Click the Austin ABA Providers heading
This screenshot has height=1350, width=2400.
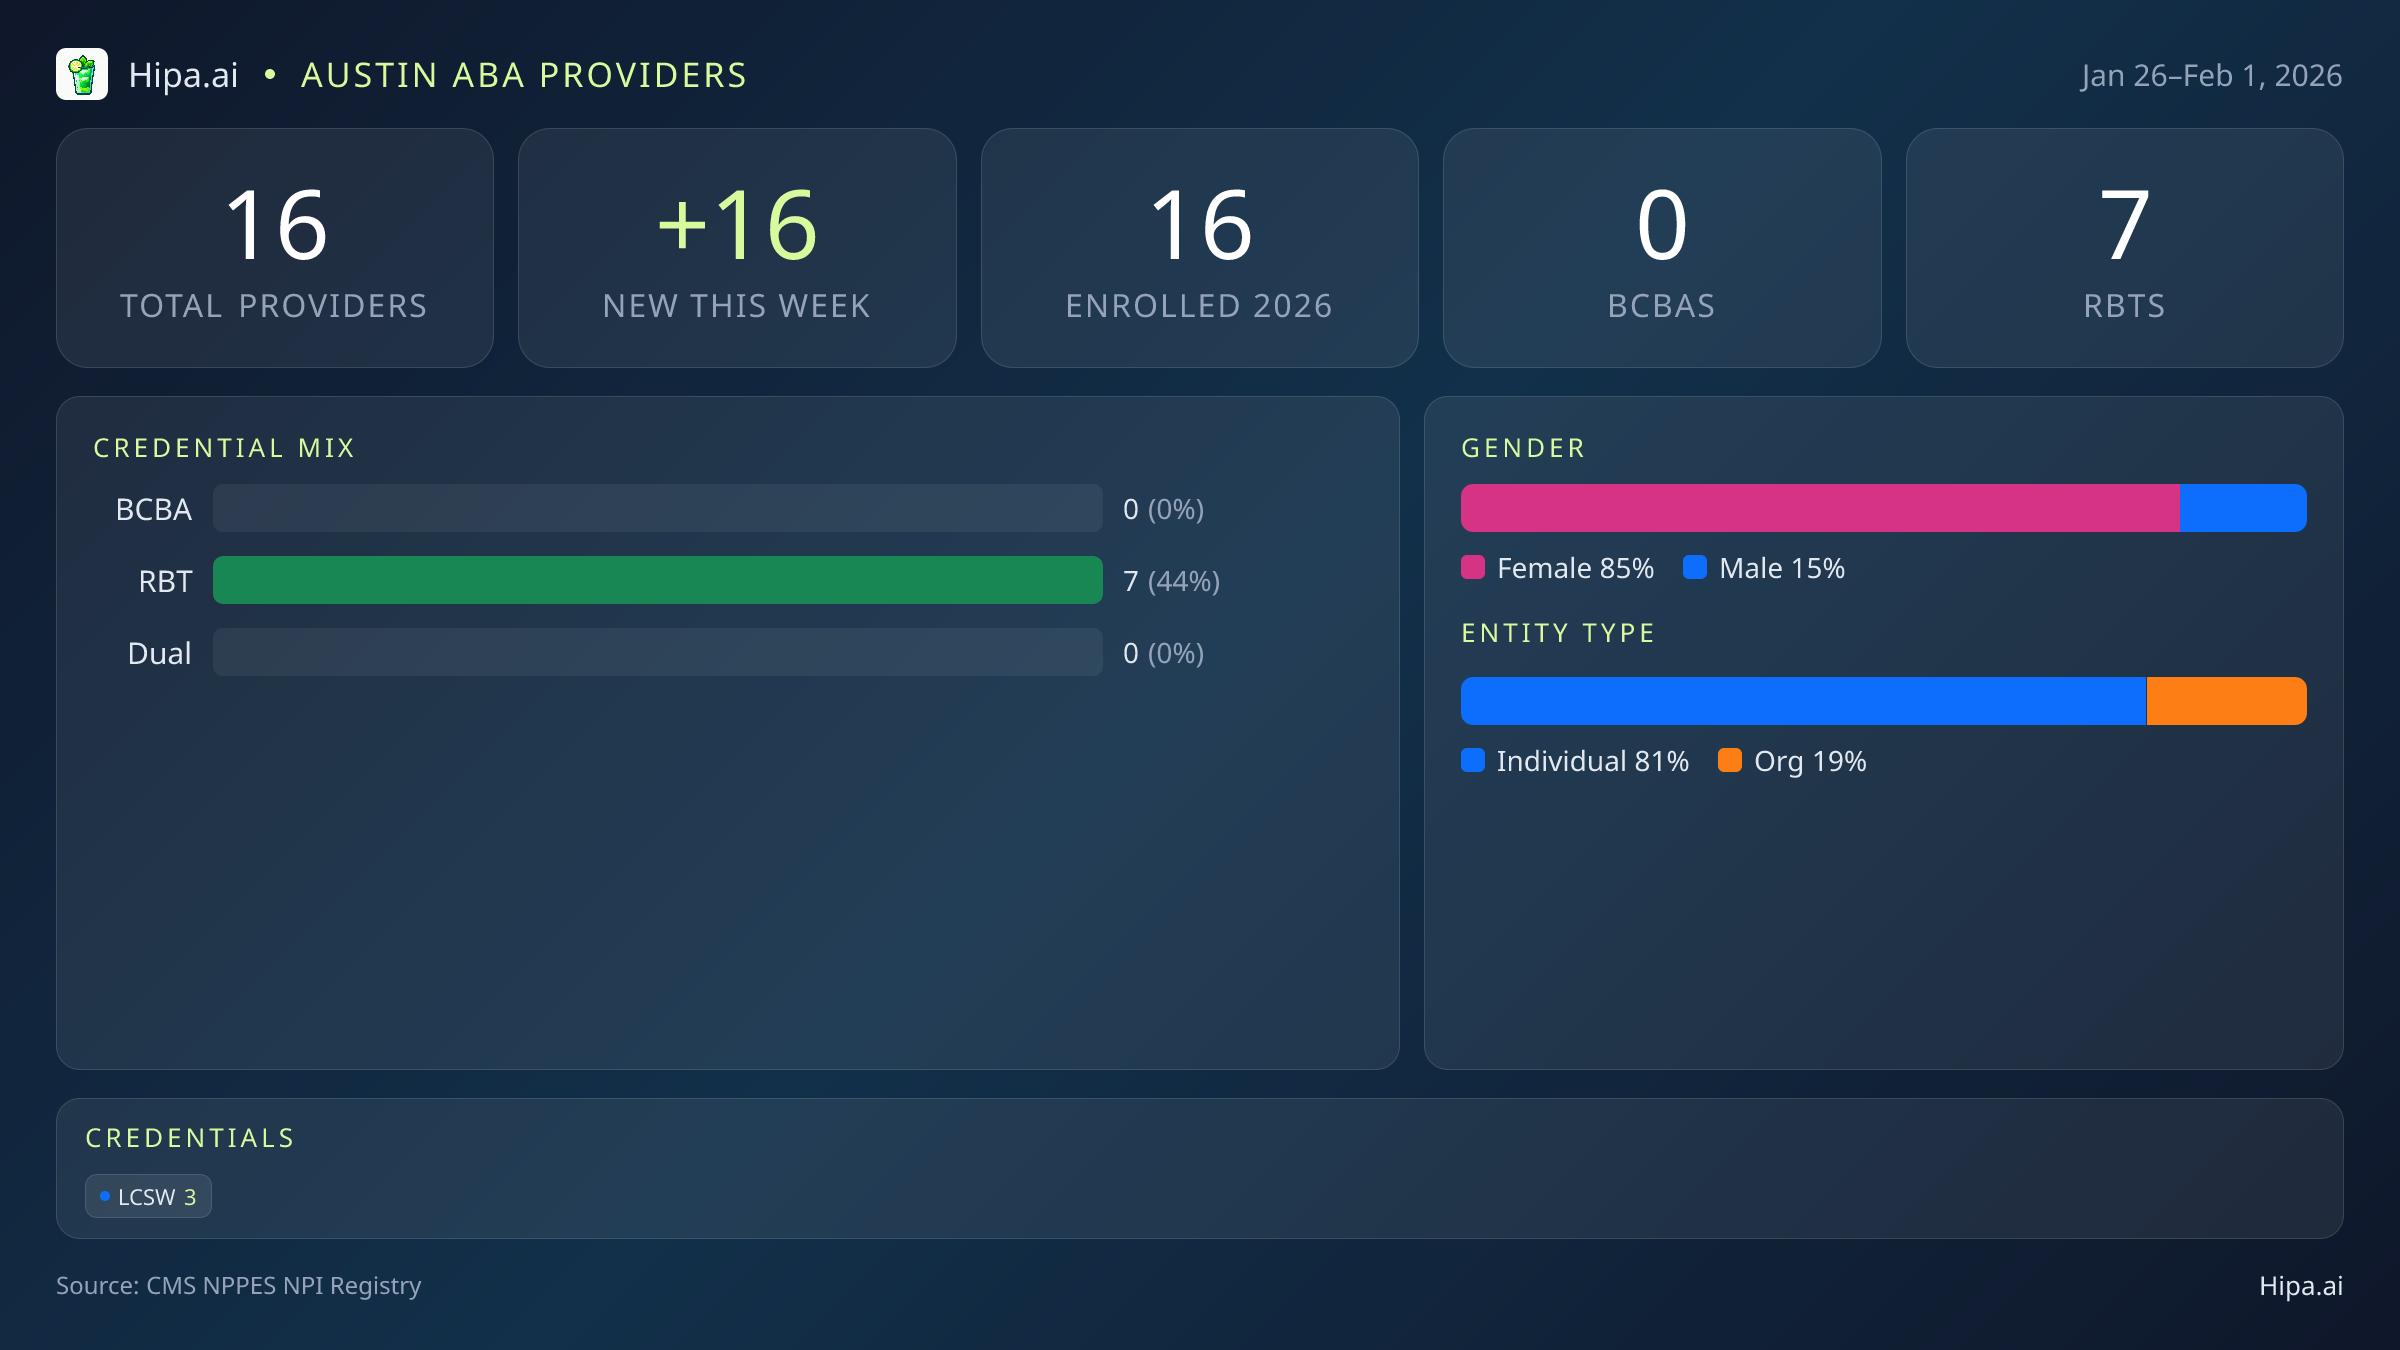pos(524,76)
